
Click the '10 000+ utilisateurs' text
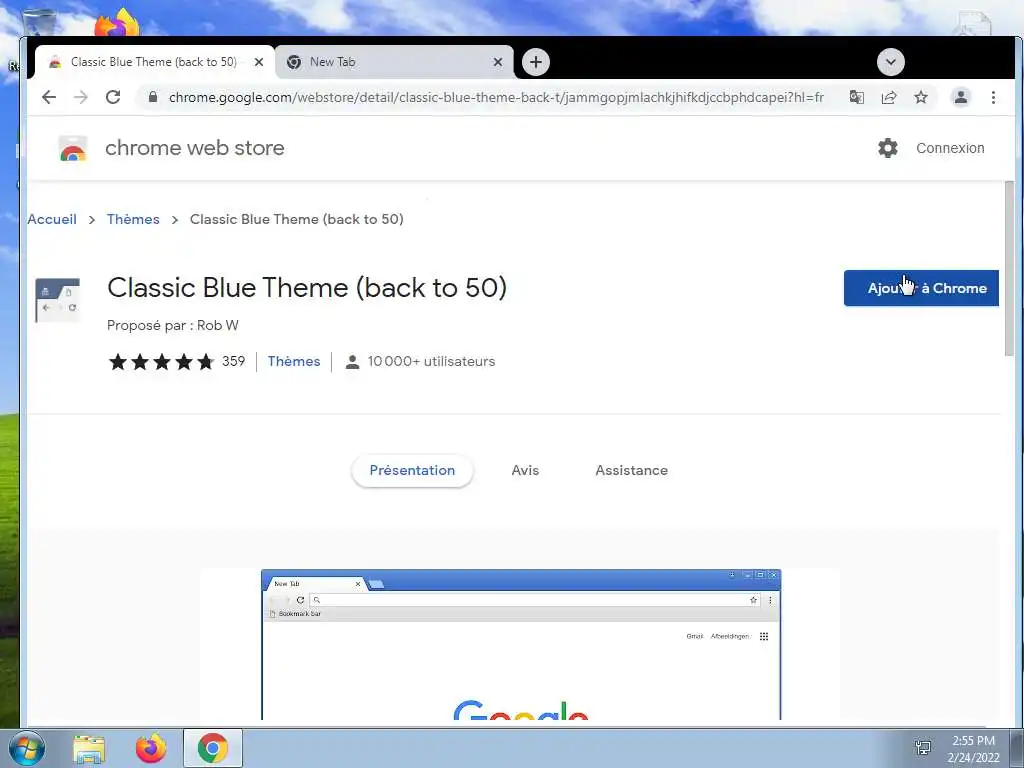[x=431, y=362]
